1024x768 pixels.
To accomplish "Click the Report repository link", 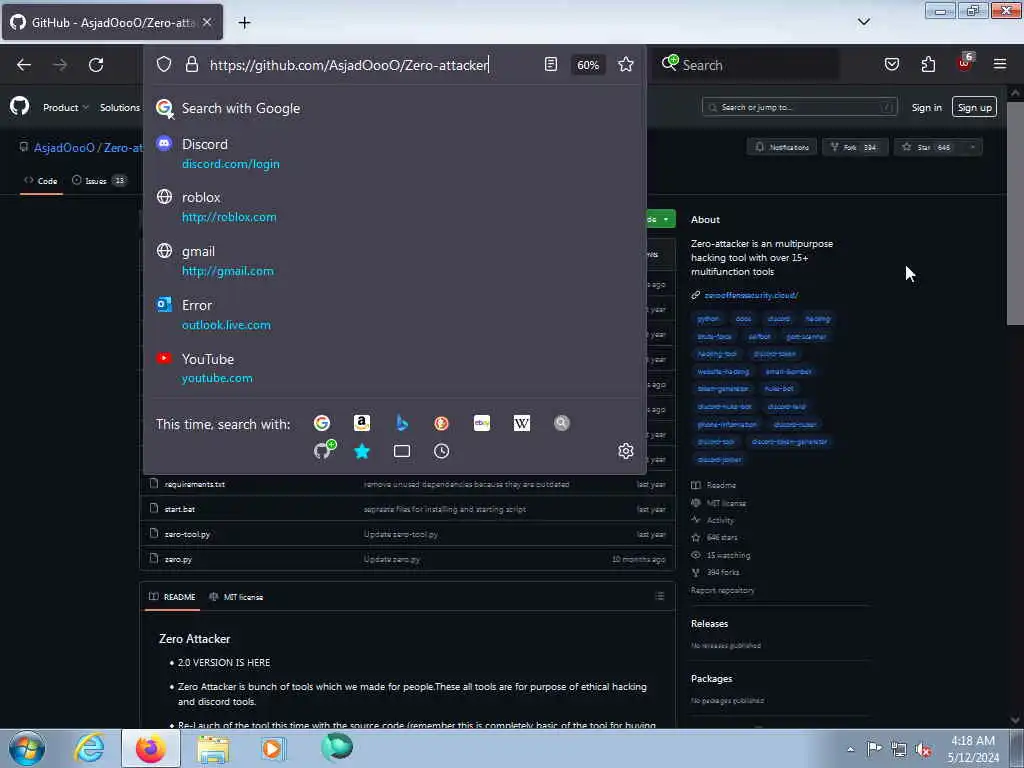I will [x=722, y=590].
